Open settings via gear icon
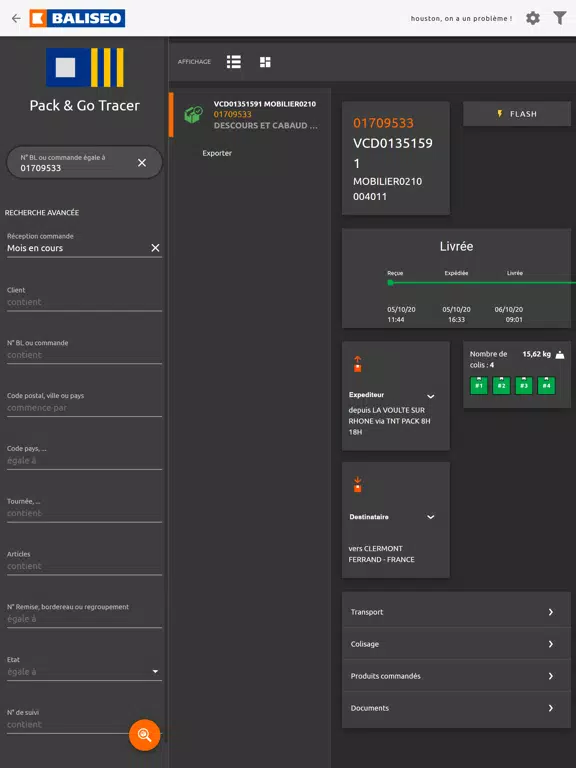The image size is (576, 768). [x=533, y=18]
